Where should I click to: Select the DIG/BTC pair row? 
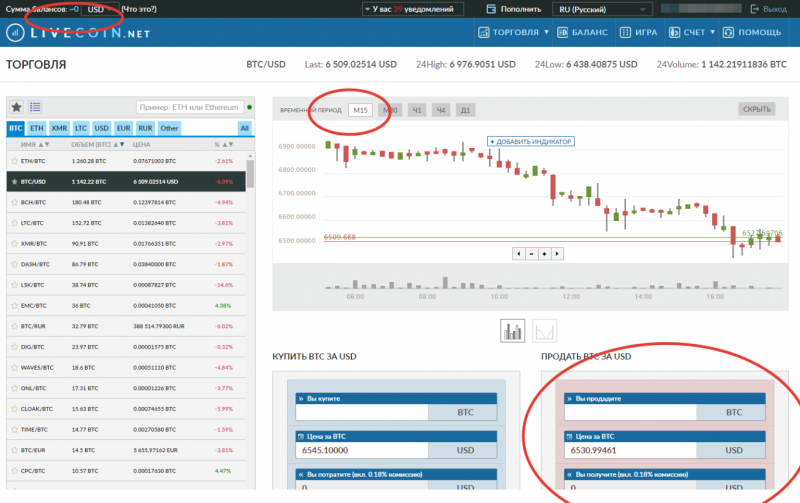coord(126,347)
